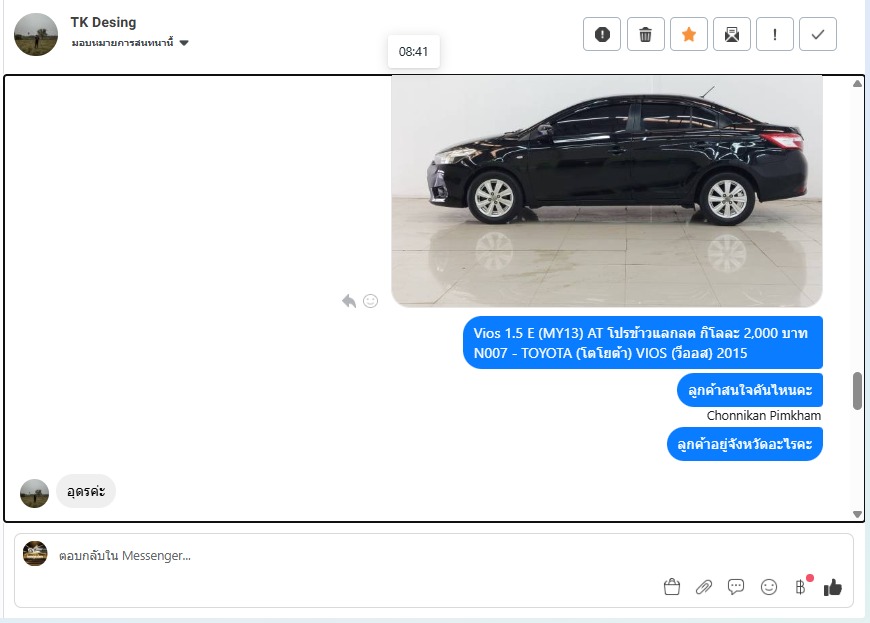The width and height of the screenshot is (870, 623).
Task: Open assign conversation dropdown arrow
Action: click(x=184, y=43)
